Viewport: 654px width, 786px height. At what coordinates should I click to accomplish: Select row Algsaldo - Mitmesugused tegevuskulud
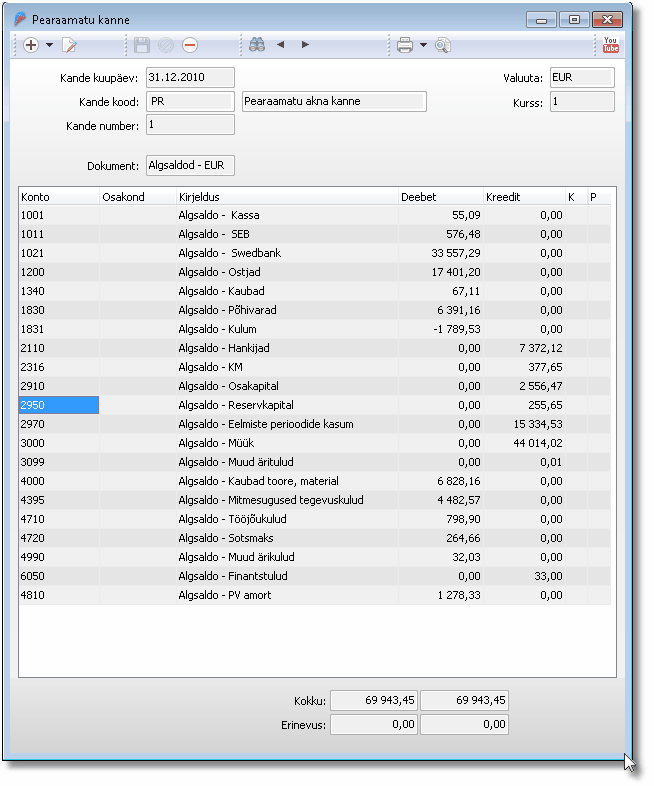coord(315,500)
